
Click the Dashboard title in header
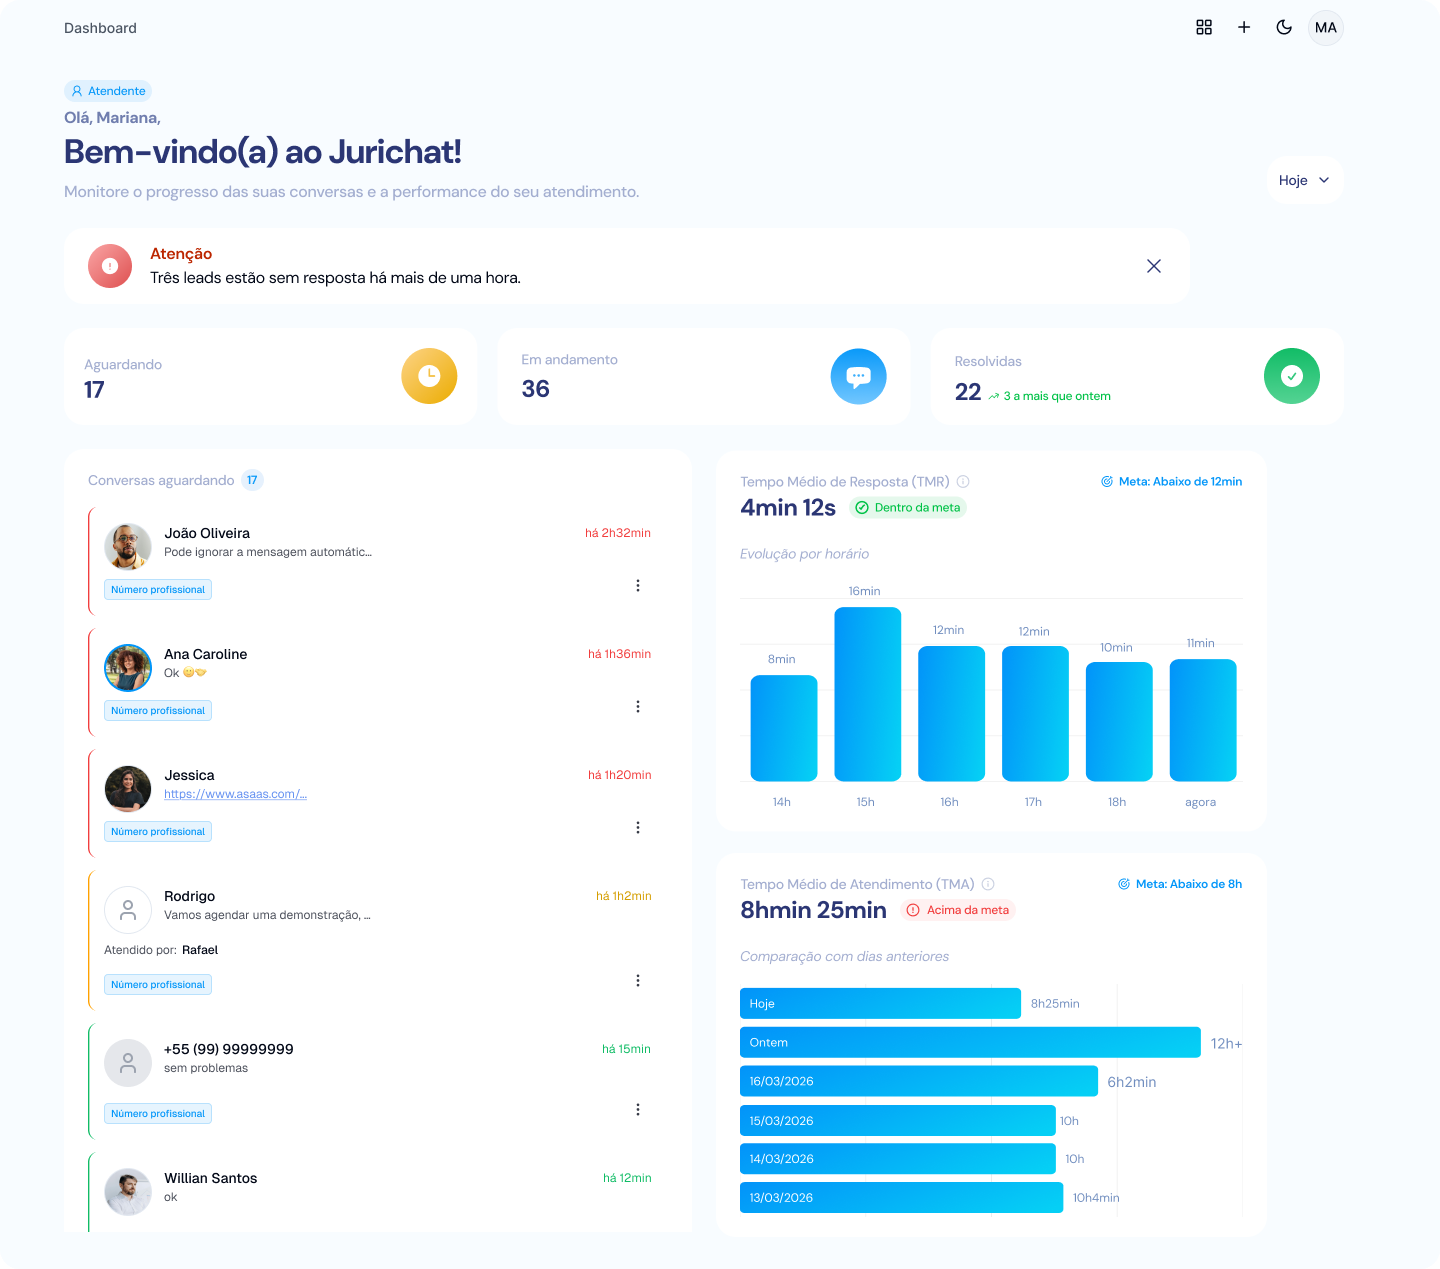tap(100, 28)
